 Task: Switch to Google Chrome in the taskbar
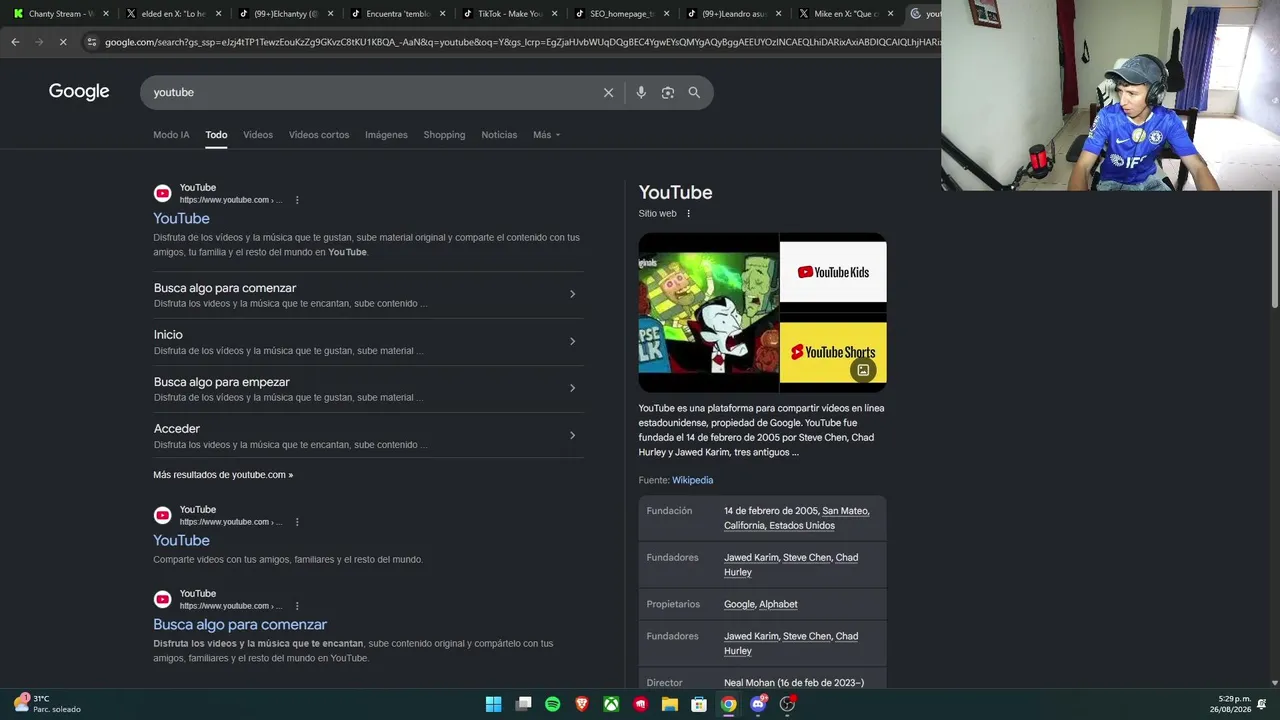pyautogui.click(x=729, y=704)
